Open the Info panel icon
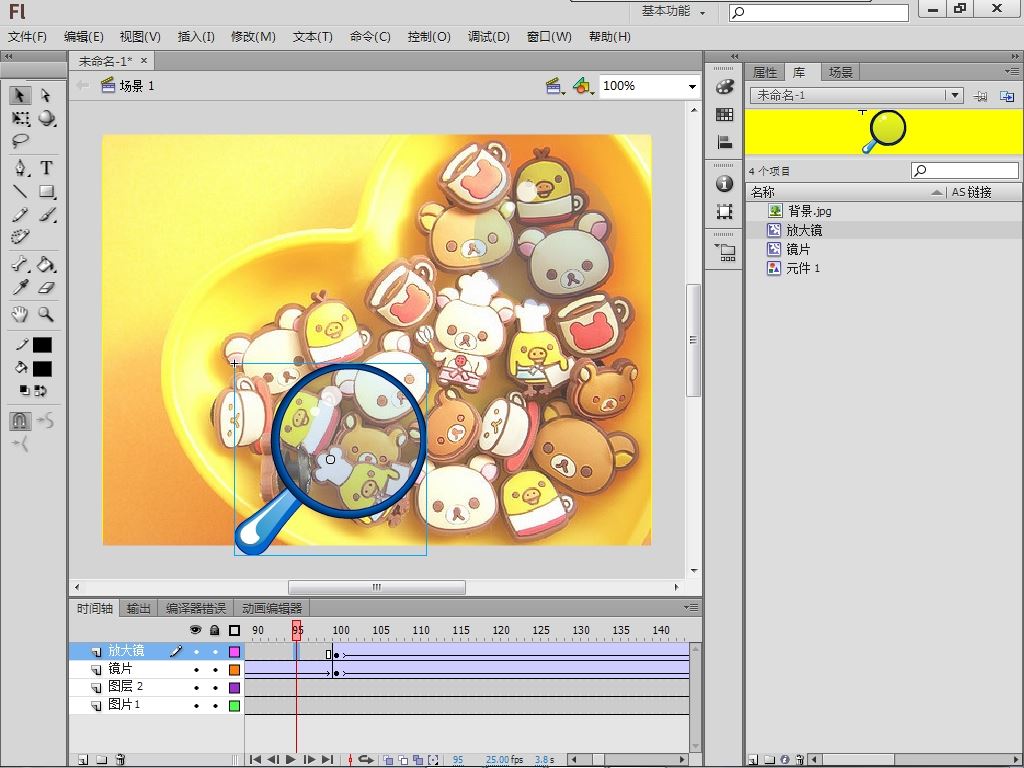This screenshot has height=768, width=1024. (x=724, y=184)
